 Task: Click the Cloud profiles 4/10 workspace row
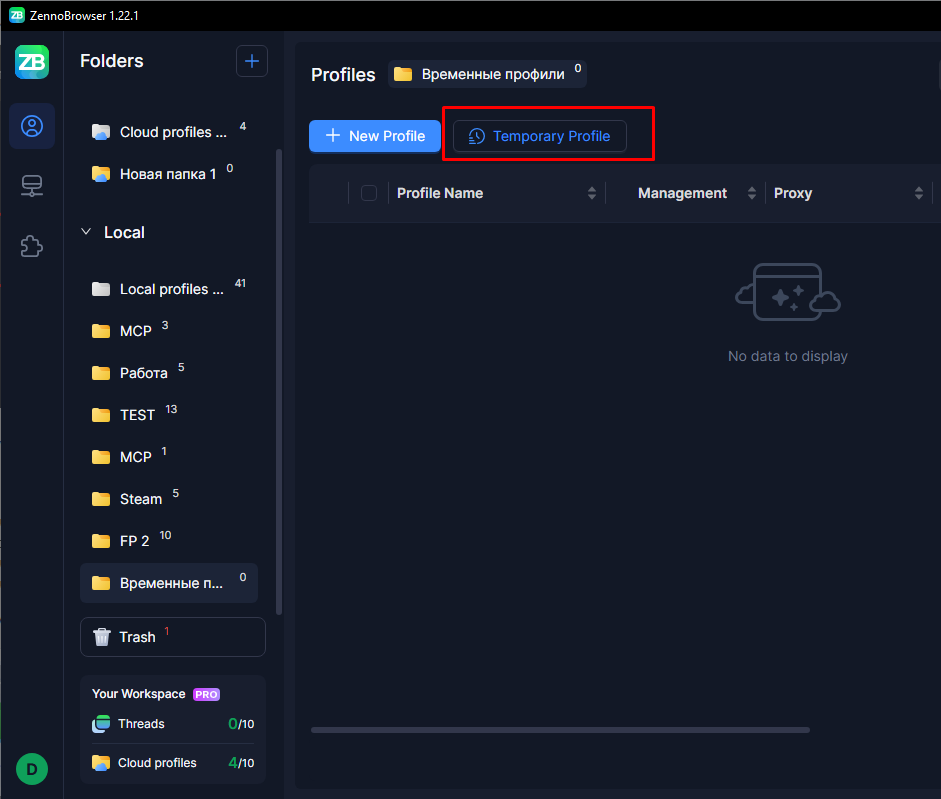tap(173, 763)
